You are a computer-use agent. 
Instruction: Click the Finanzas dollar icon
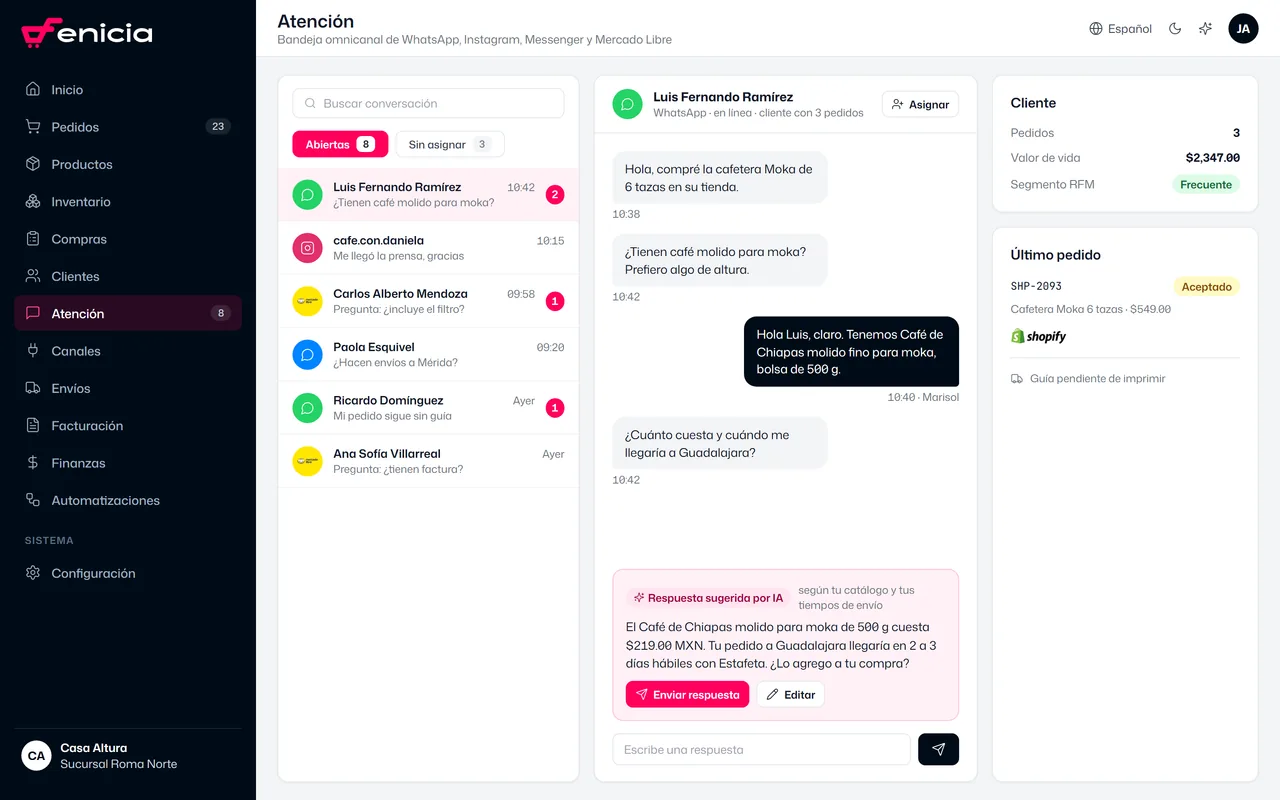33,463
